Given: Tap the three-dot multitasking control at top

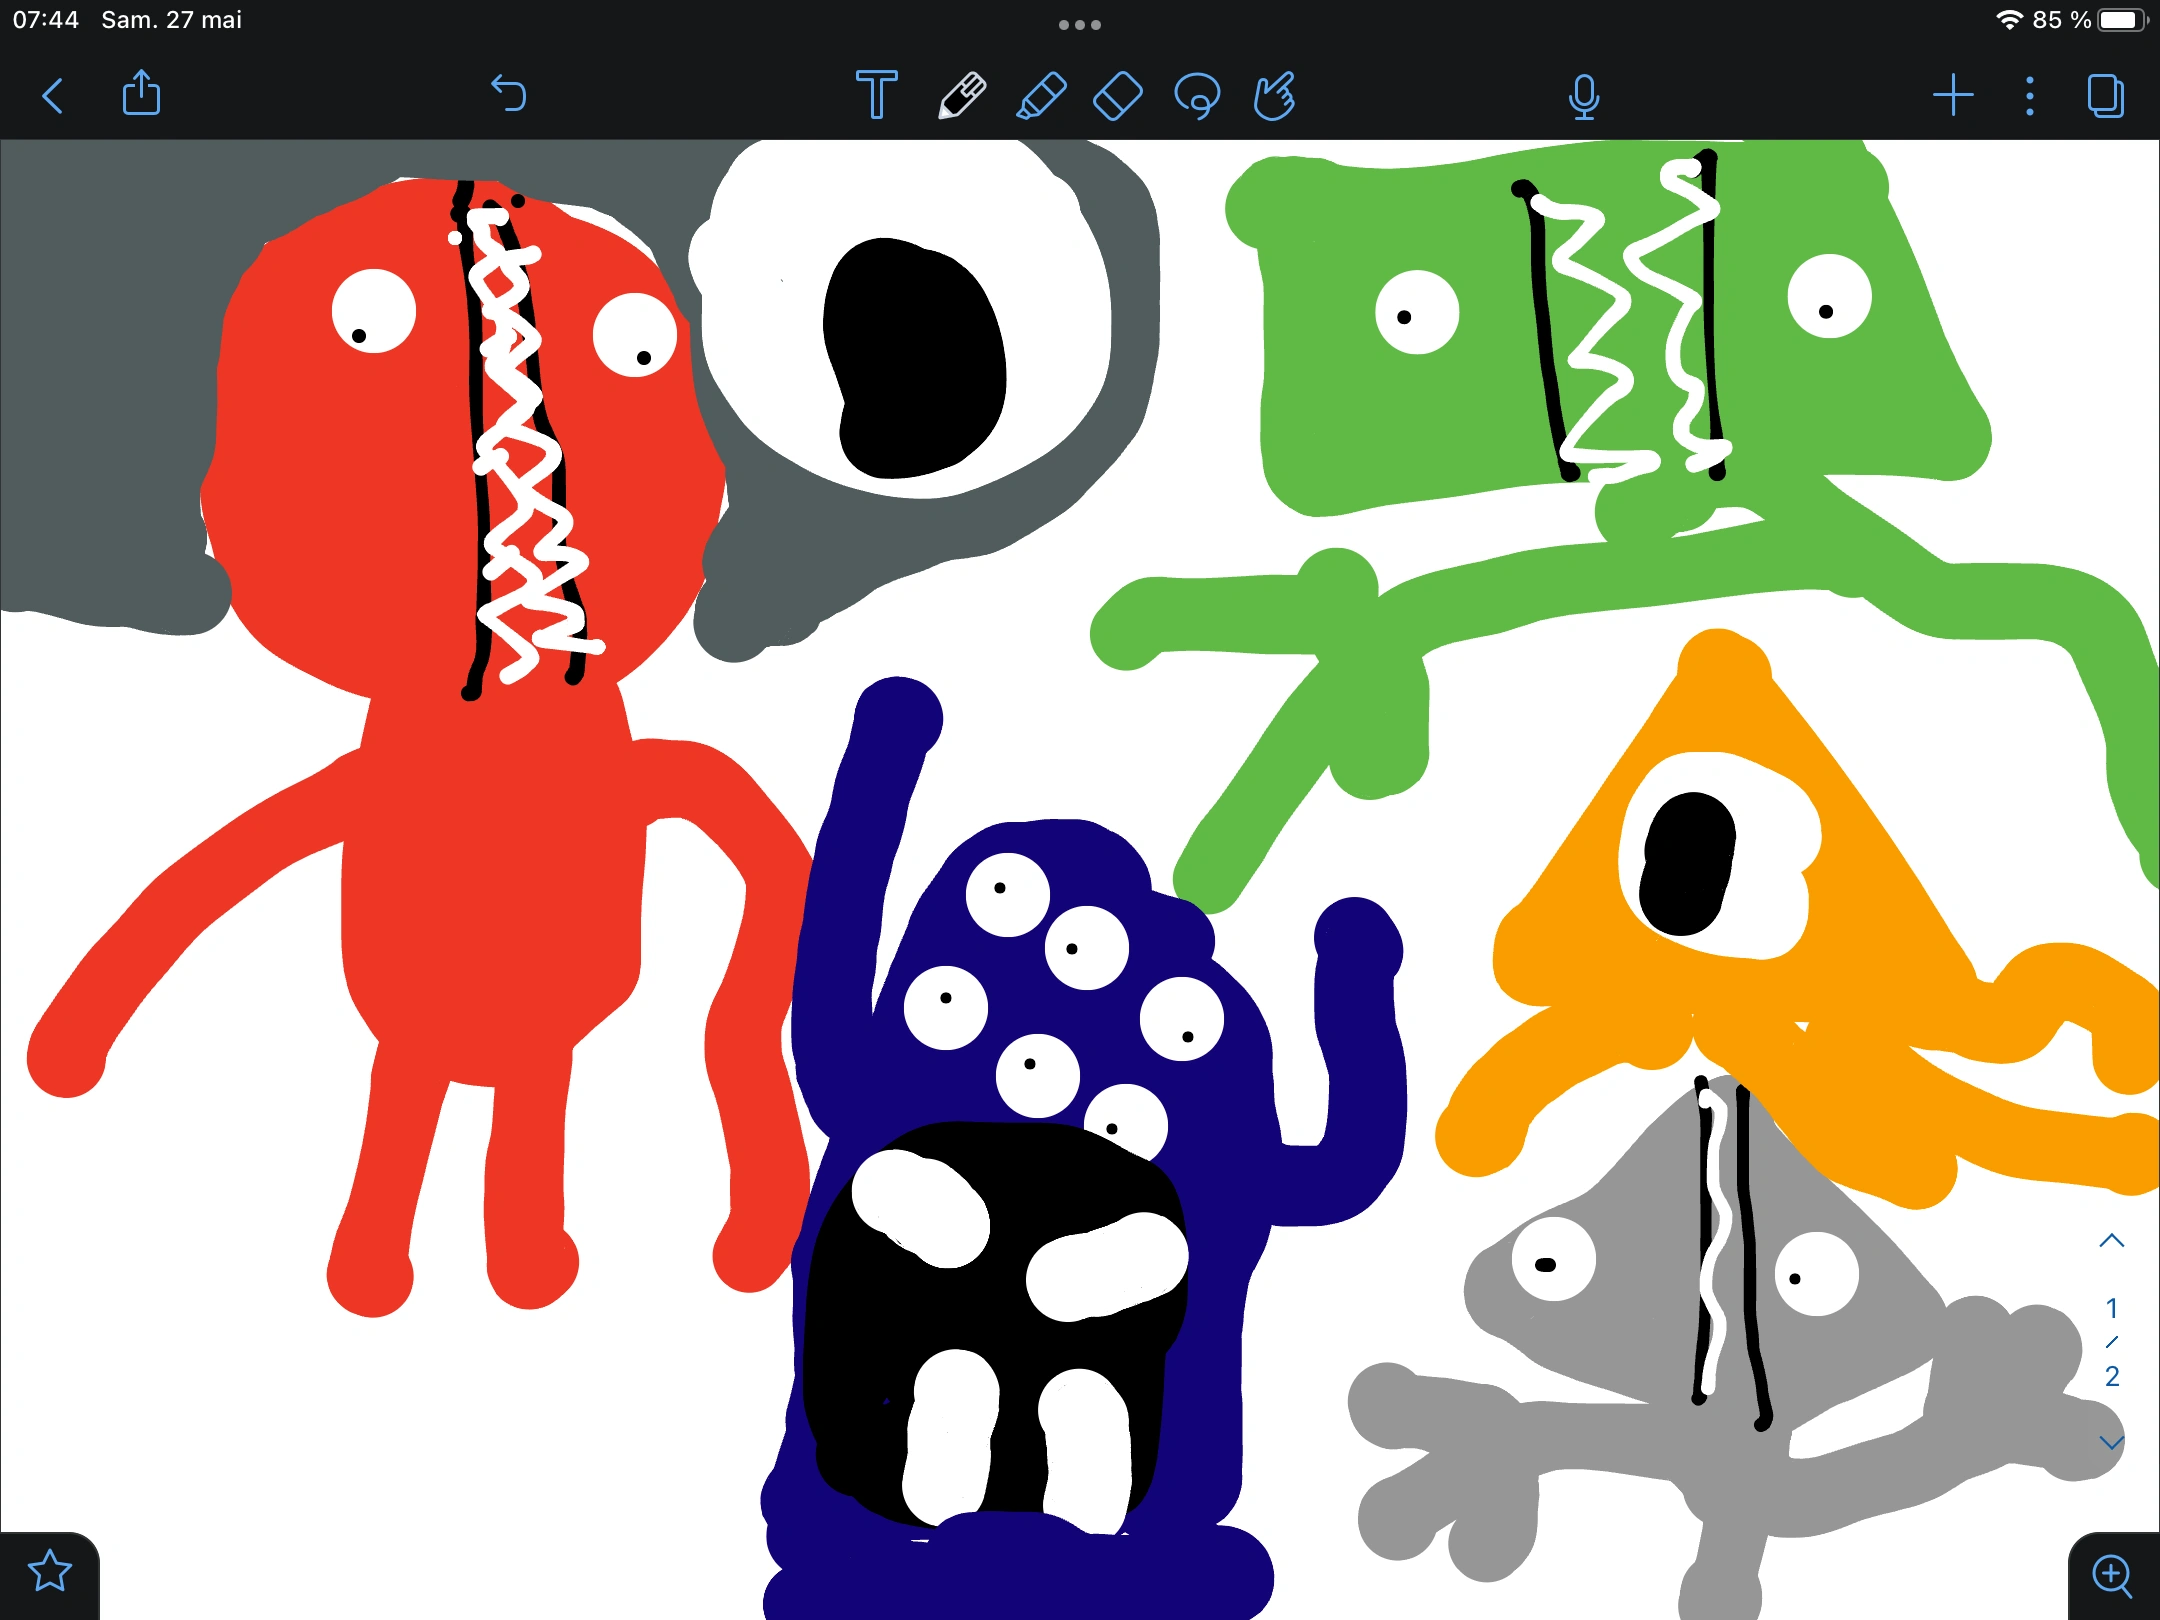Looking at the screenshot, I should coord(1079,25).
